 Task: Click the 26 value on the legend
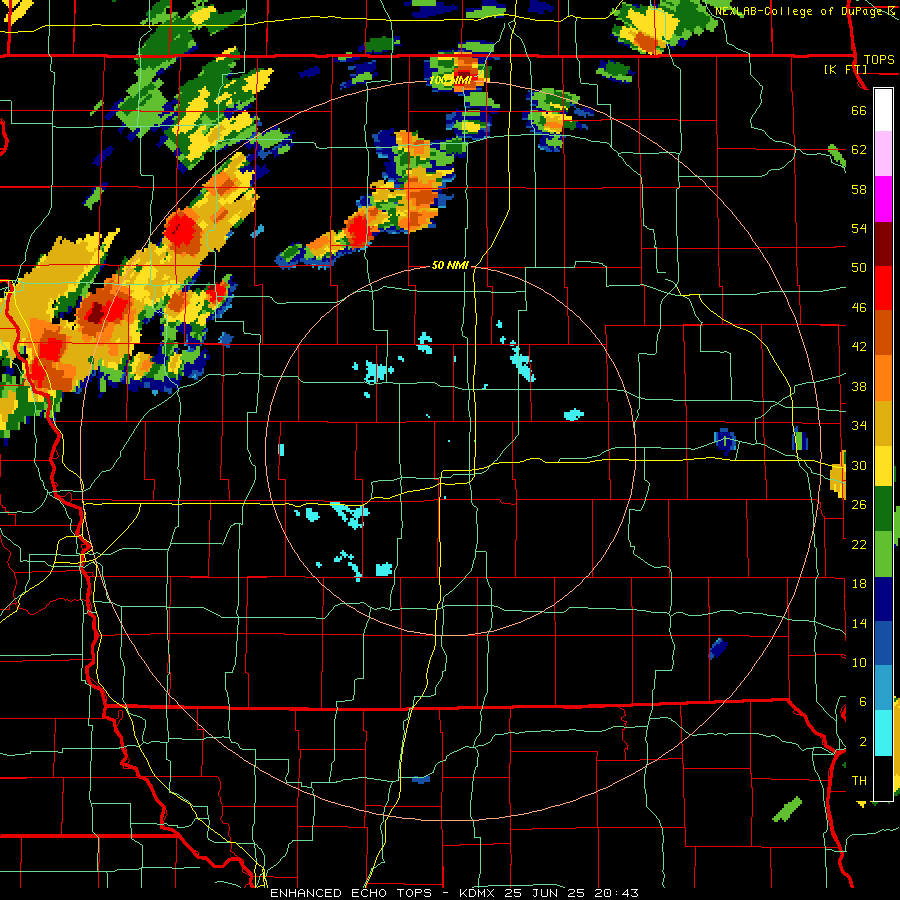pos(859,505)
